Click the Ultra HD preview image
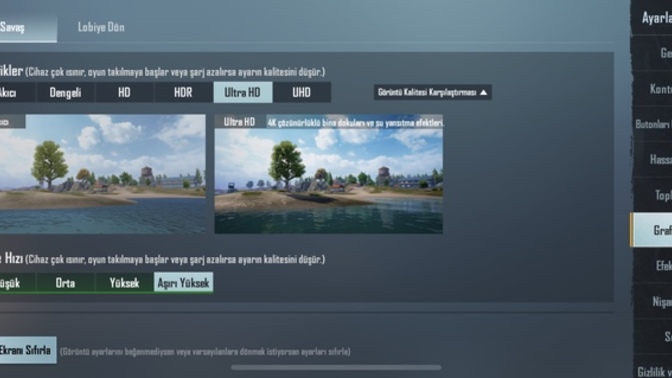This screenshot has width=672, height=378. 329,174
